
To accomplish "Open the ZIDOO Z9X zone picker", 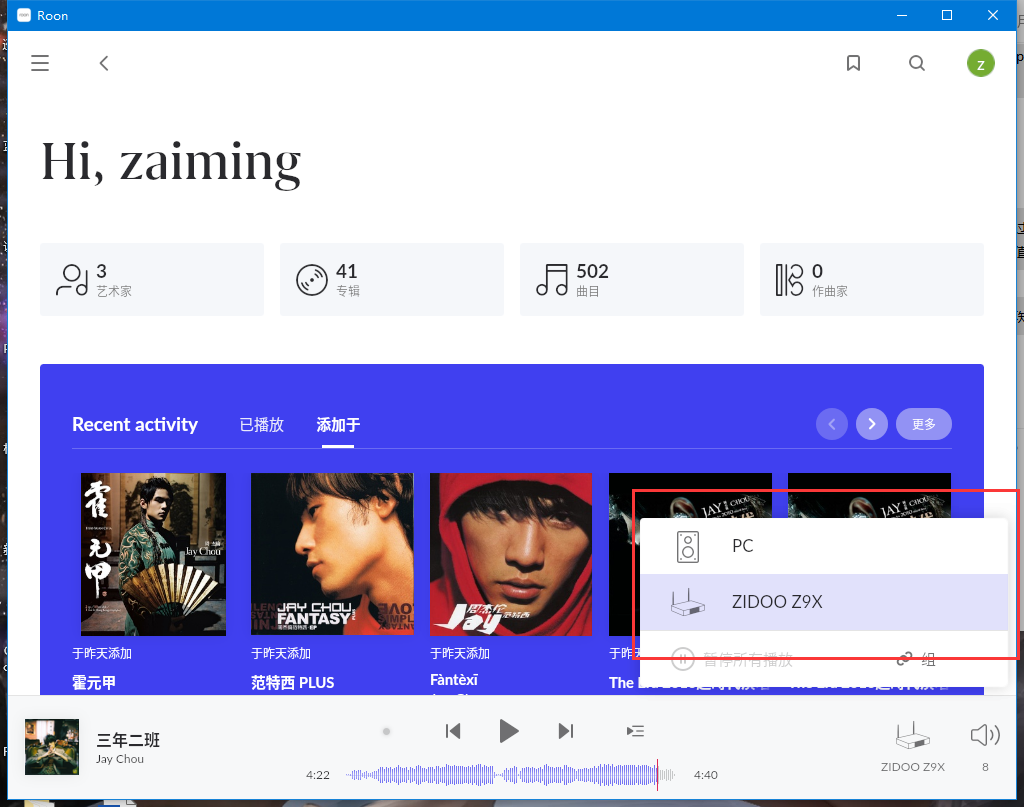I will 912,747.
